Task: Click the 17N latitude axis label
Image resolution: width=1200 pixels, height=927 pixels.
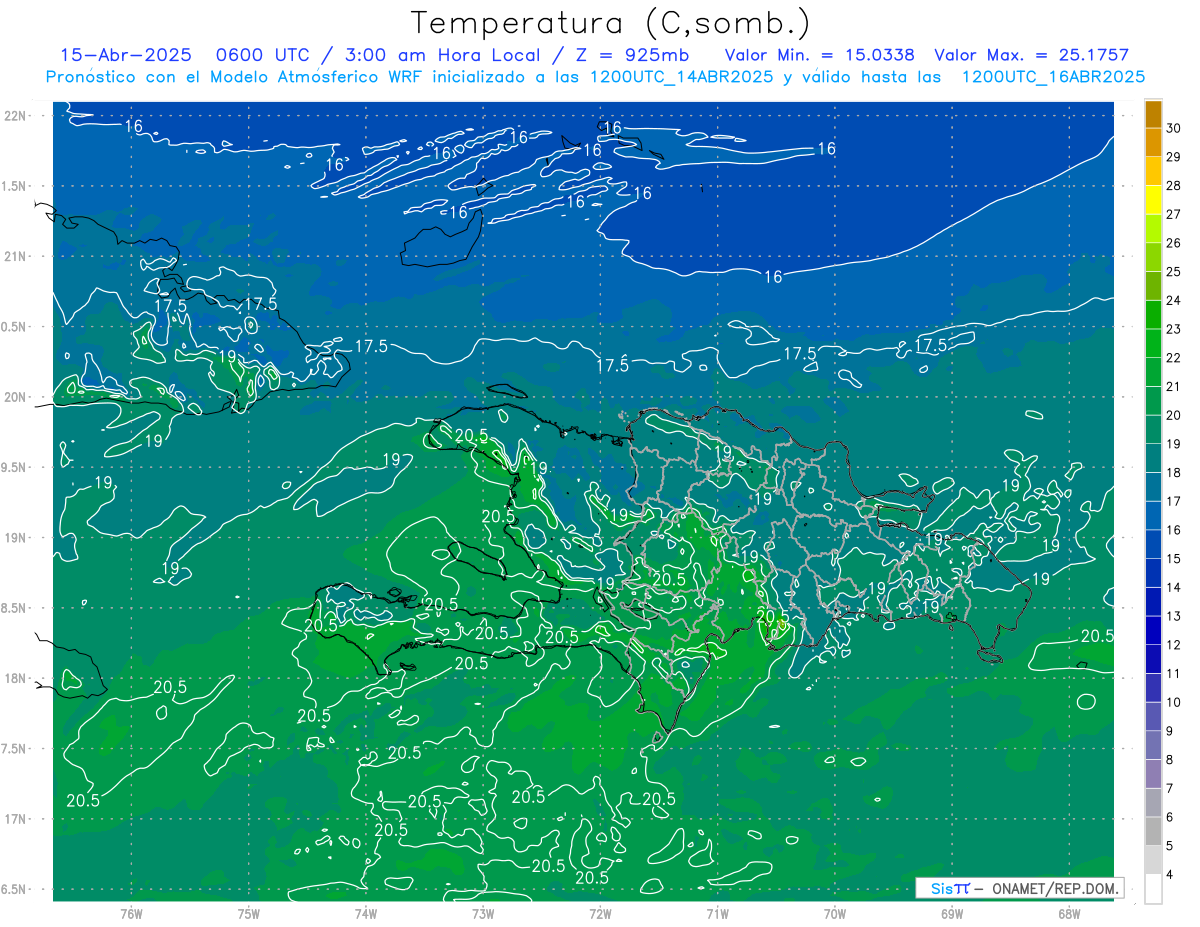Action: click(x=15, y=819)
